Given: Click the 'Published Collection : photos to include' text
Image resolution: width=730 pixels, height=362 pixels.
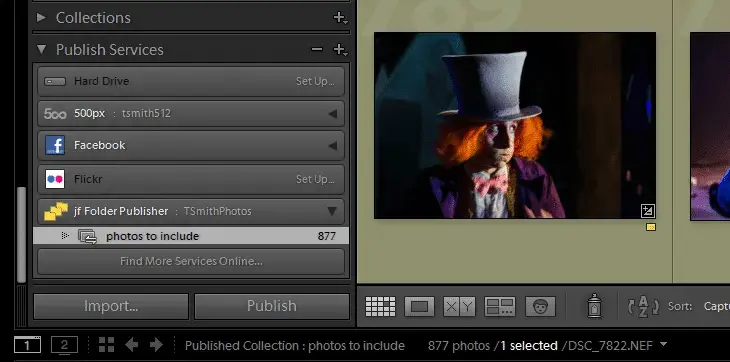Looking at the screenshot, I should coord(295,346).
